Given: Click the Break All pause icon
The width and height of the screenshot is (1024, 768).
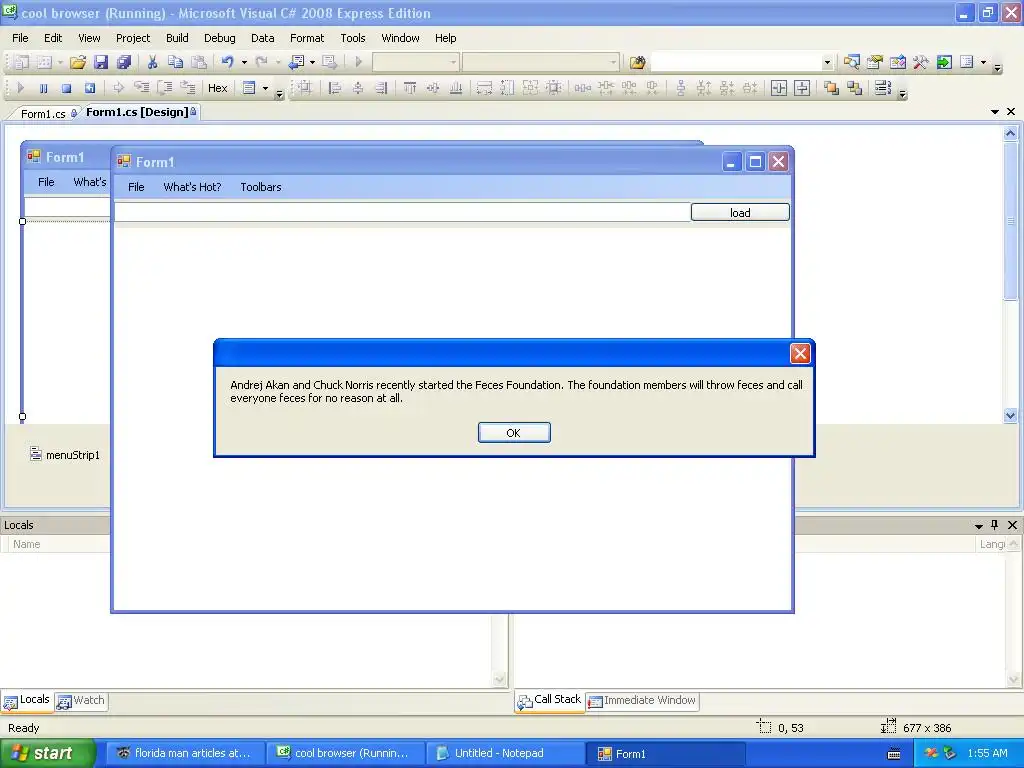Looking at the screenshot, I should point(43,88).
